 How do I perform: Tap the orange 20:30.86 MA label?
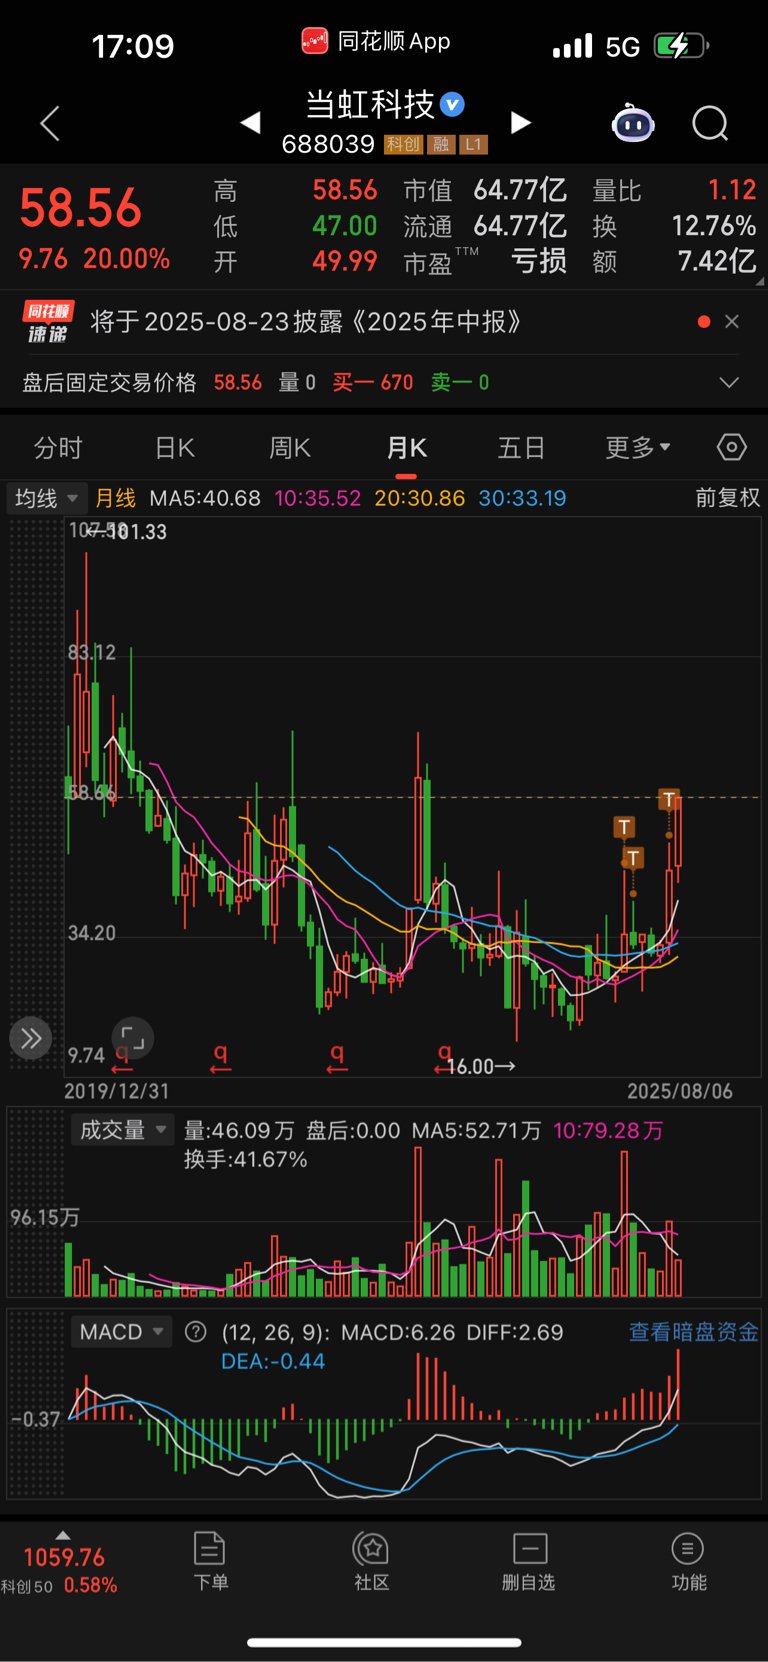coord(420,498)
